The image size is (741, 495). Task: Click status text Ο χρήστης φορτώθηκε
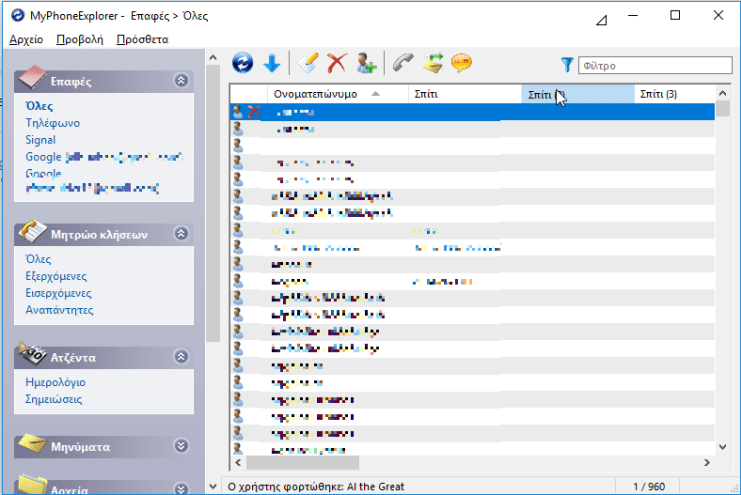click(316, 486)
